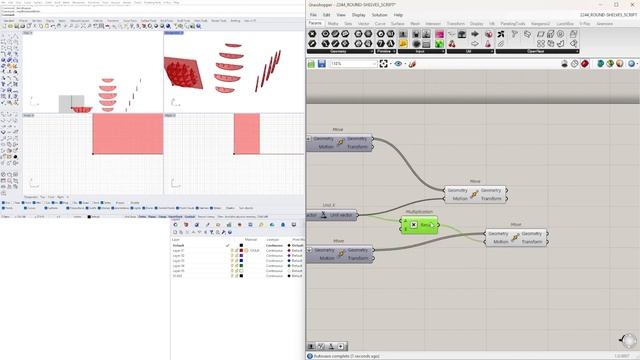Open the Solution menu in Grasshopper
Screen dimensions: 640x360
(x=379, y=15)
